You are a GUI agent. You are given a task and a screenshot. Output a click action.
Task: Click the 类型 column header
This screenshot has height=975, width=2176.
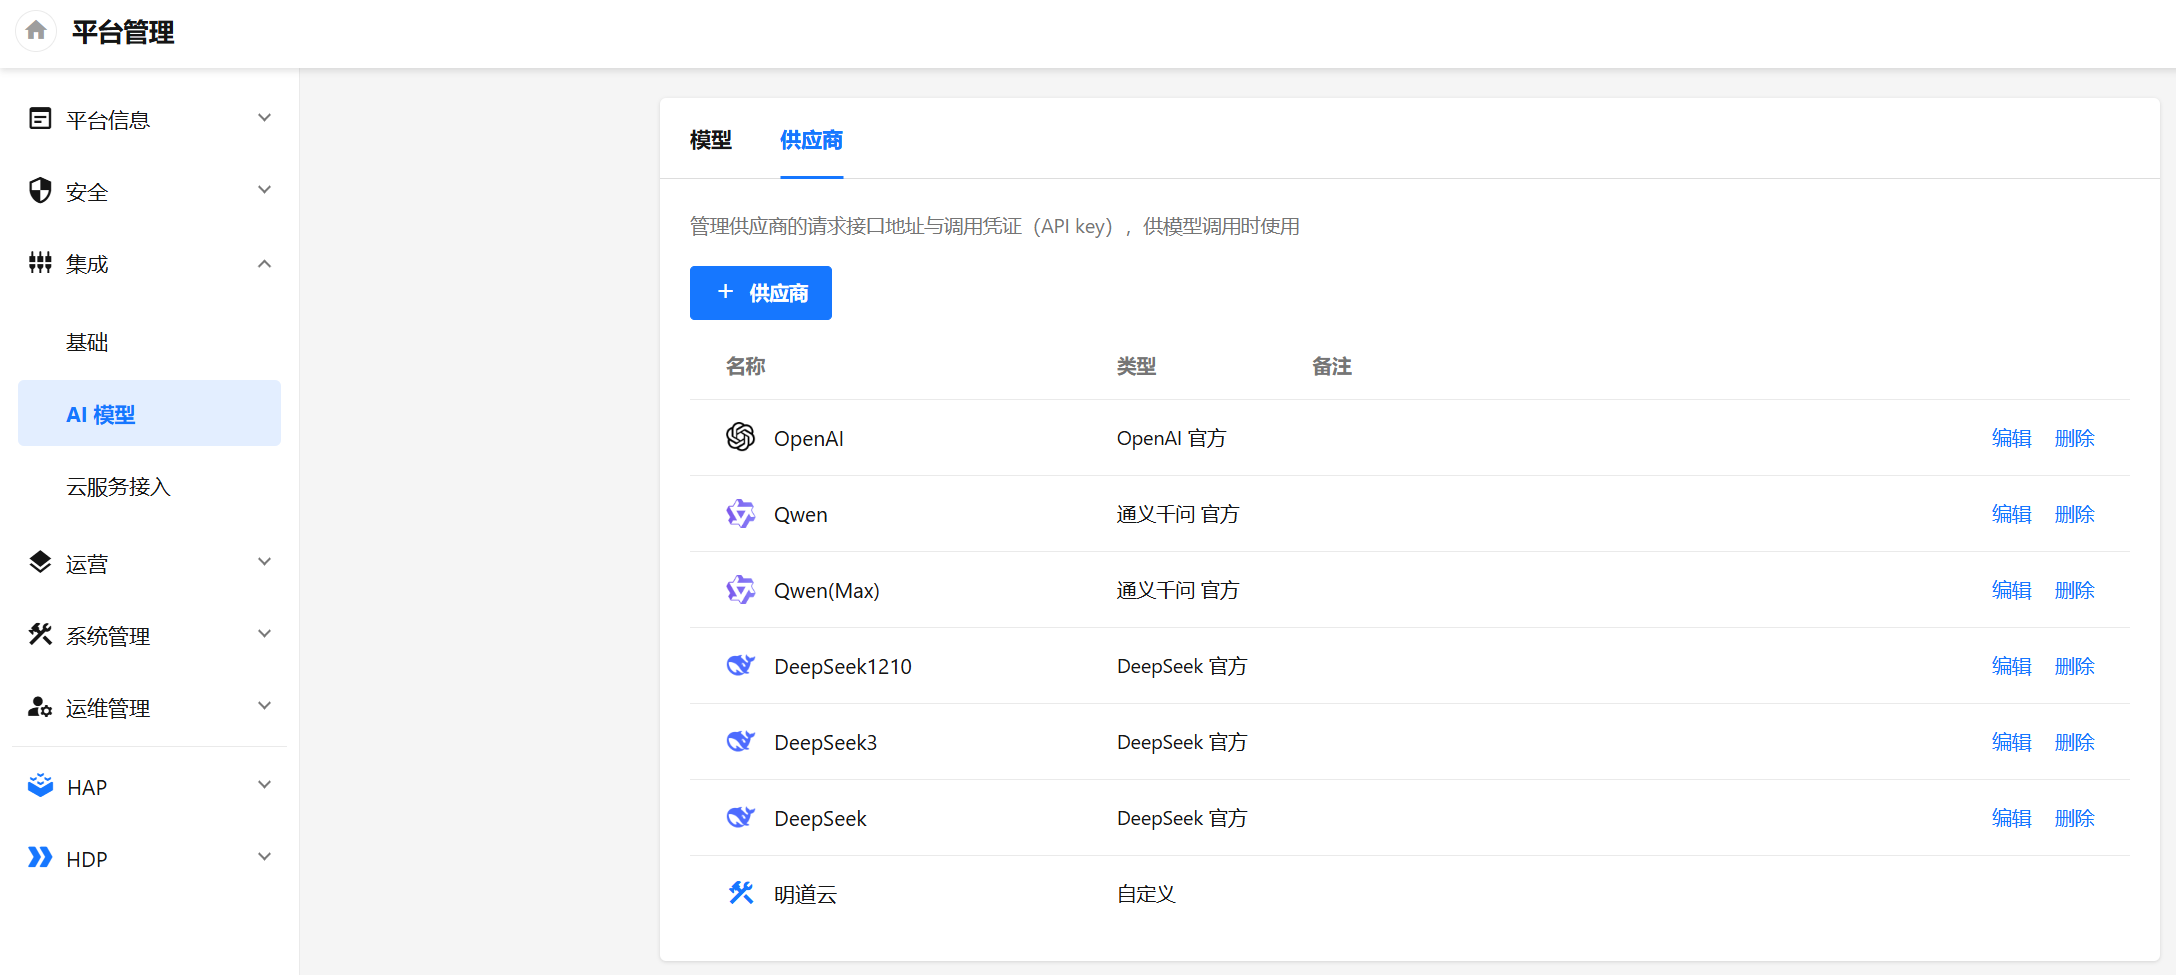pos(1136,366)
